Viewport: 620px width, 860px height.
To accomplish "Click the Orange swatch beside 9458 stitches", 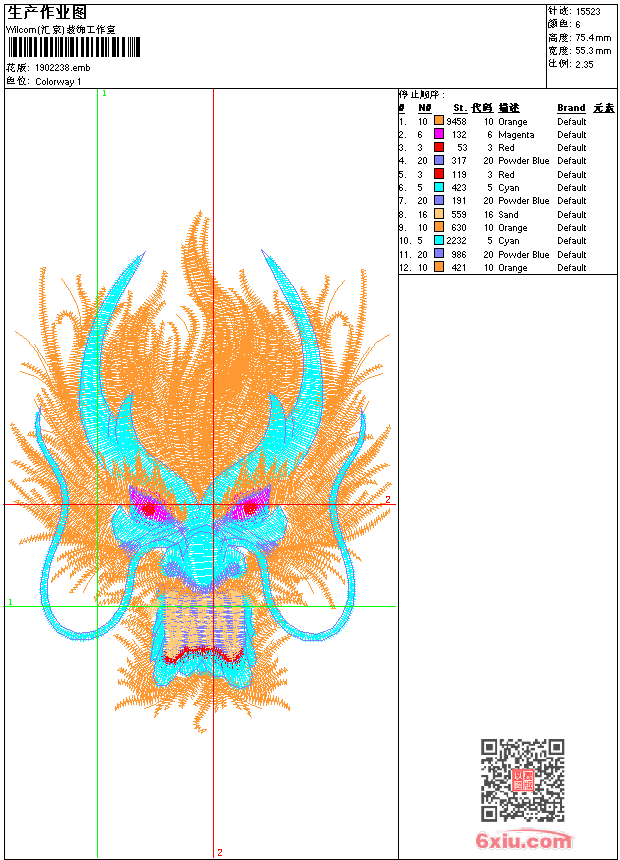I will 439,121.
